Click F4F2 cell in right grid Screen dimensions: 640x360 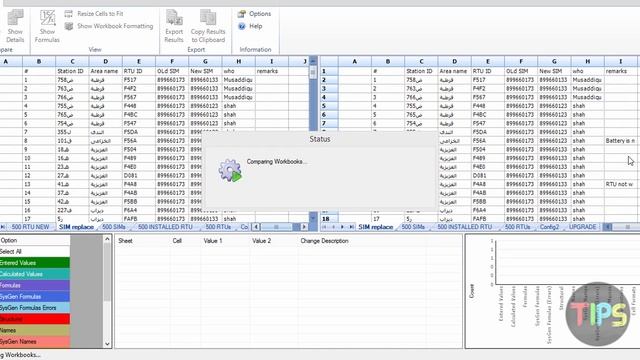coord(488,89)
